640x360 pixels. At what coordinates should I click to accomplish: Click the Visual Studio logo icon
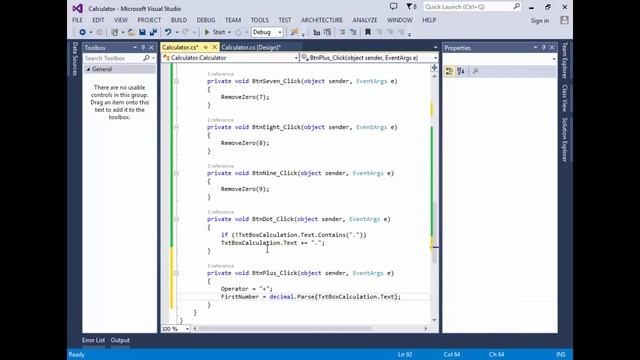coord(77,8)
